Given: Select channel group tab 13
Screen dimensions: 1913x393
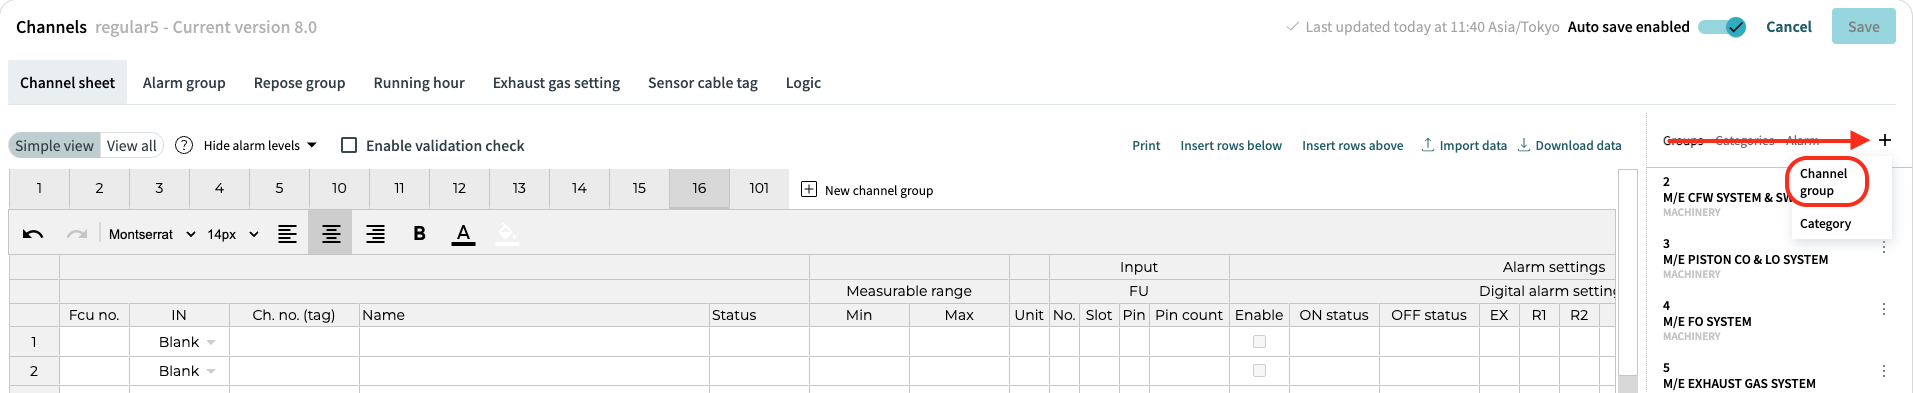Looking at the screenshot, I should (x=519, y=188).
